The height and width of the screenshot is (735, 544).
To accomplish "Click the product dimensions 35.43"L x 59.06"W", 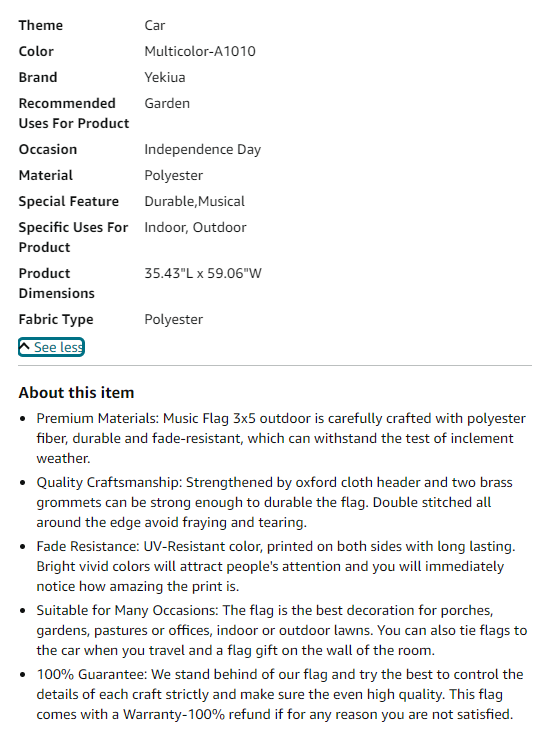I will point(203,273).
